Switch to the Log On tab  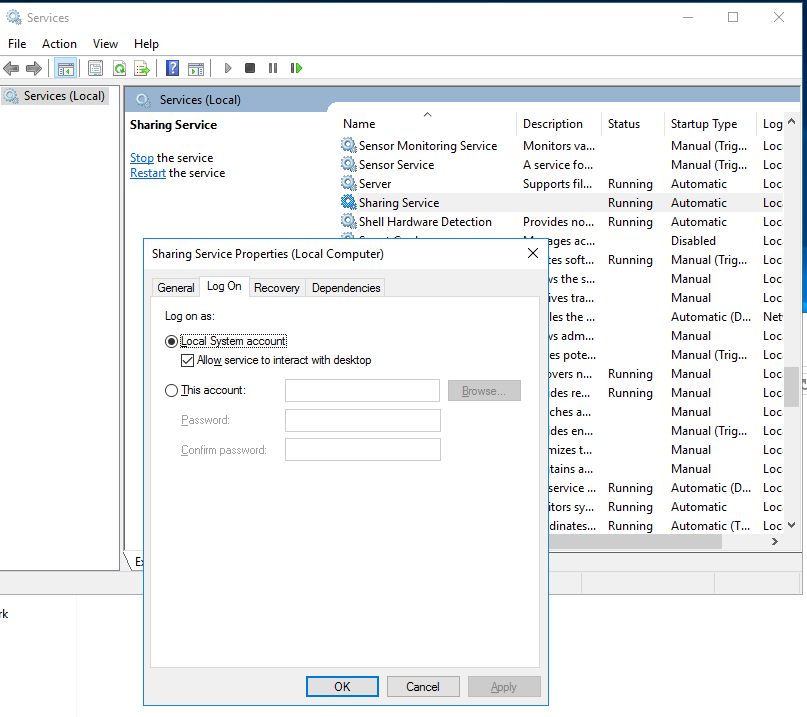224,286
